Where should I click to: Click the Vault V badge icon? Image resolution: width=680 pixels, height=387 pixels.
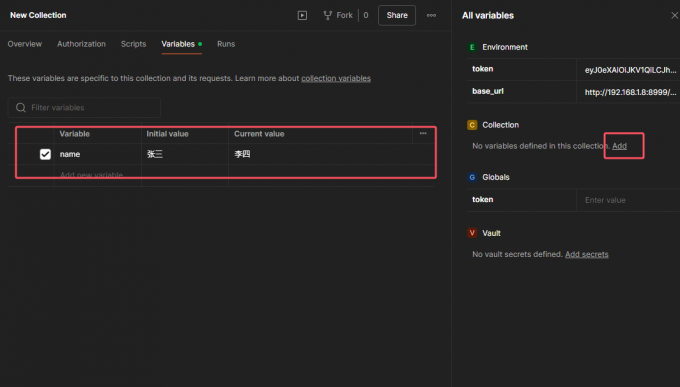472,233
